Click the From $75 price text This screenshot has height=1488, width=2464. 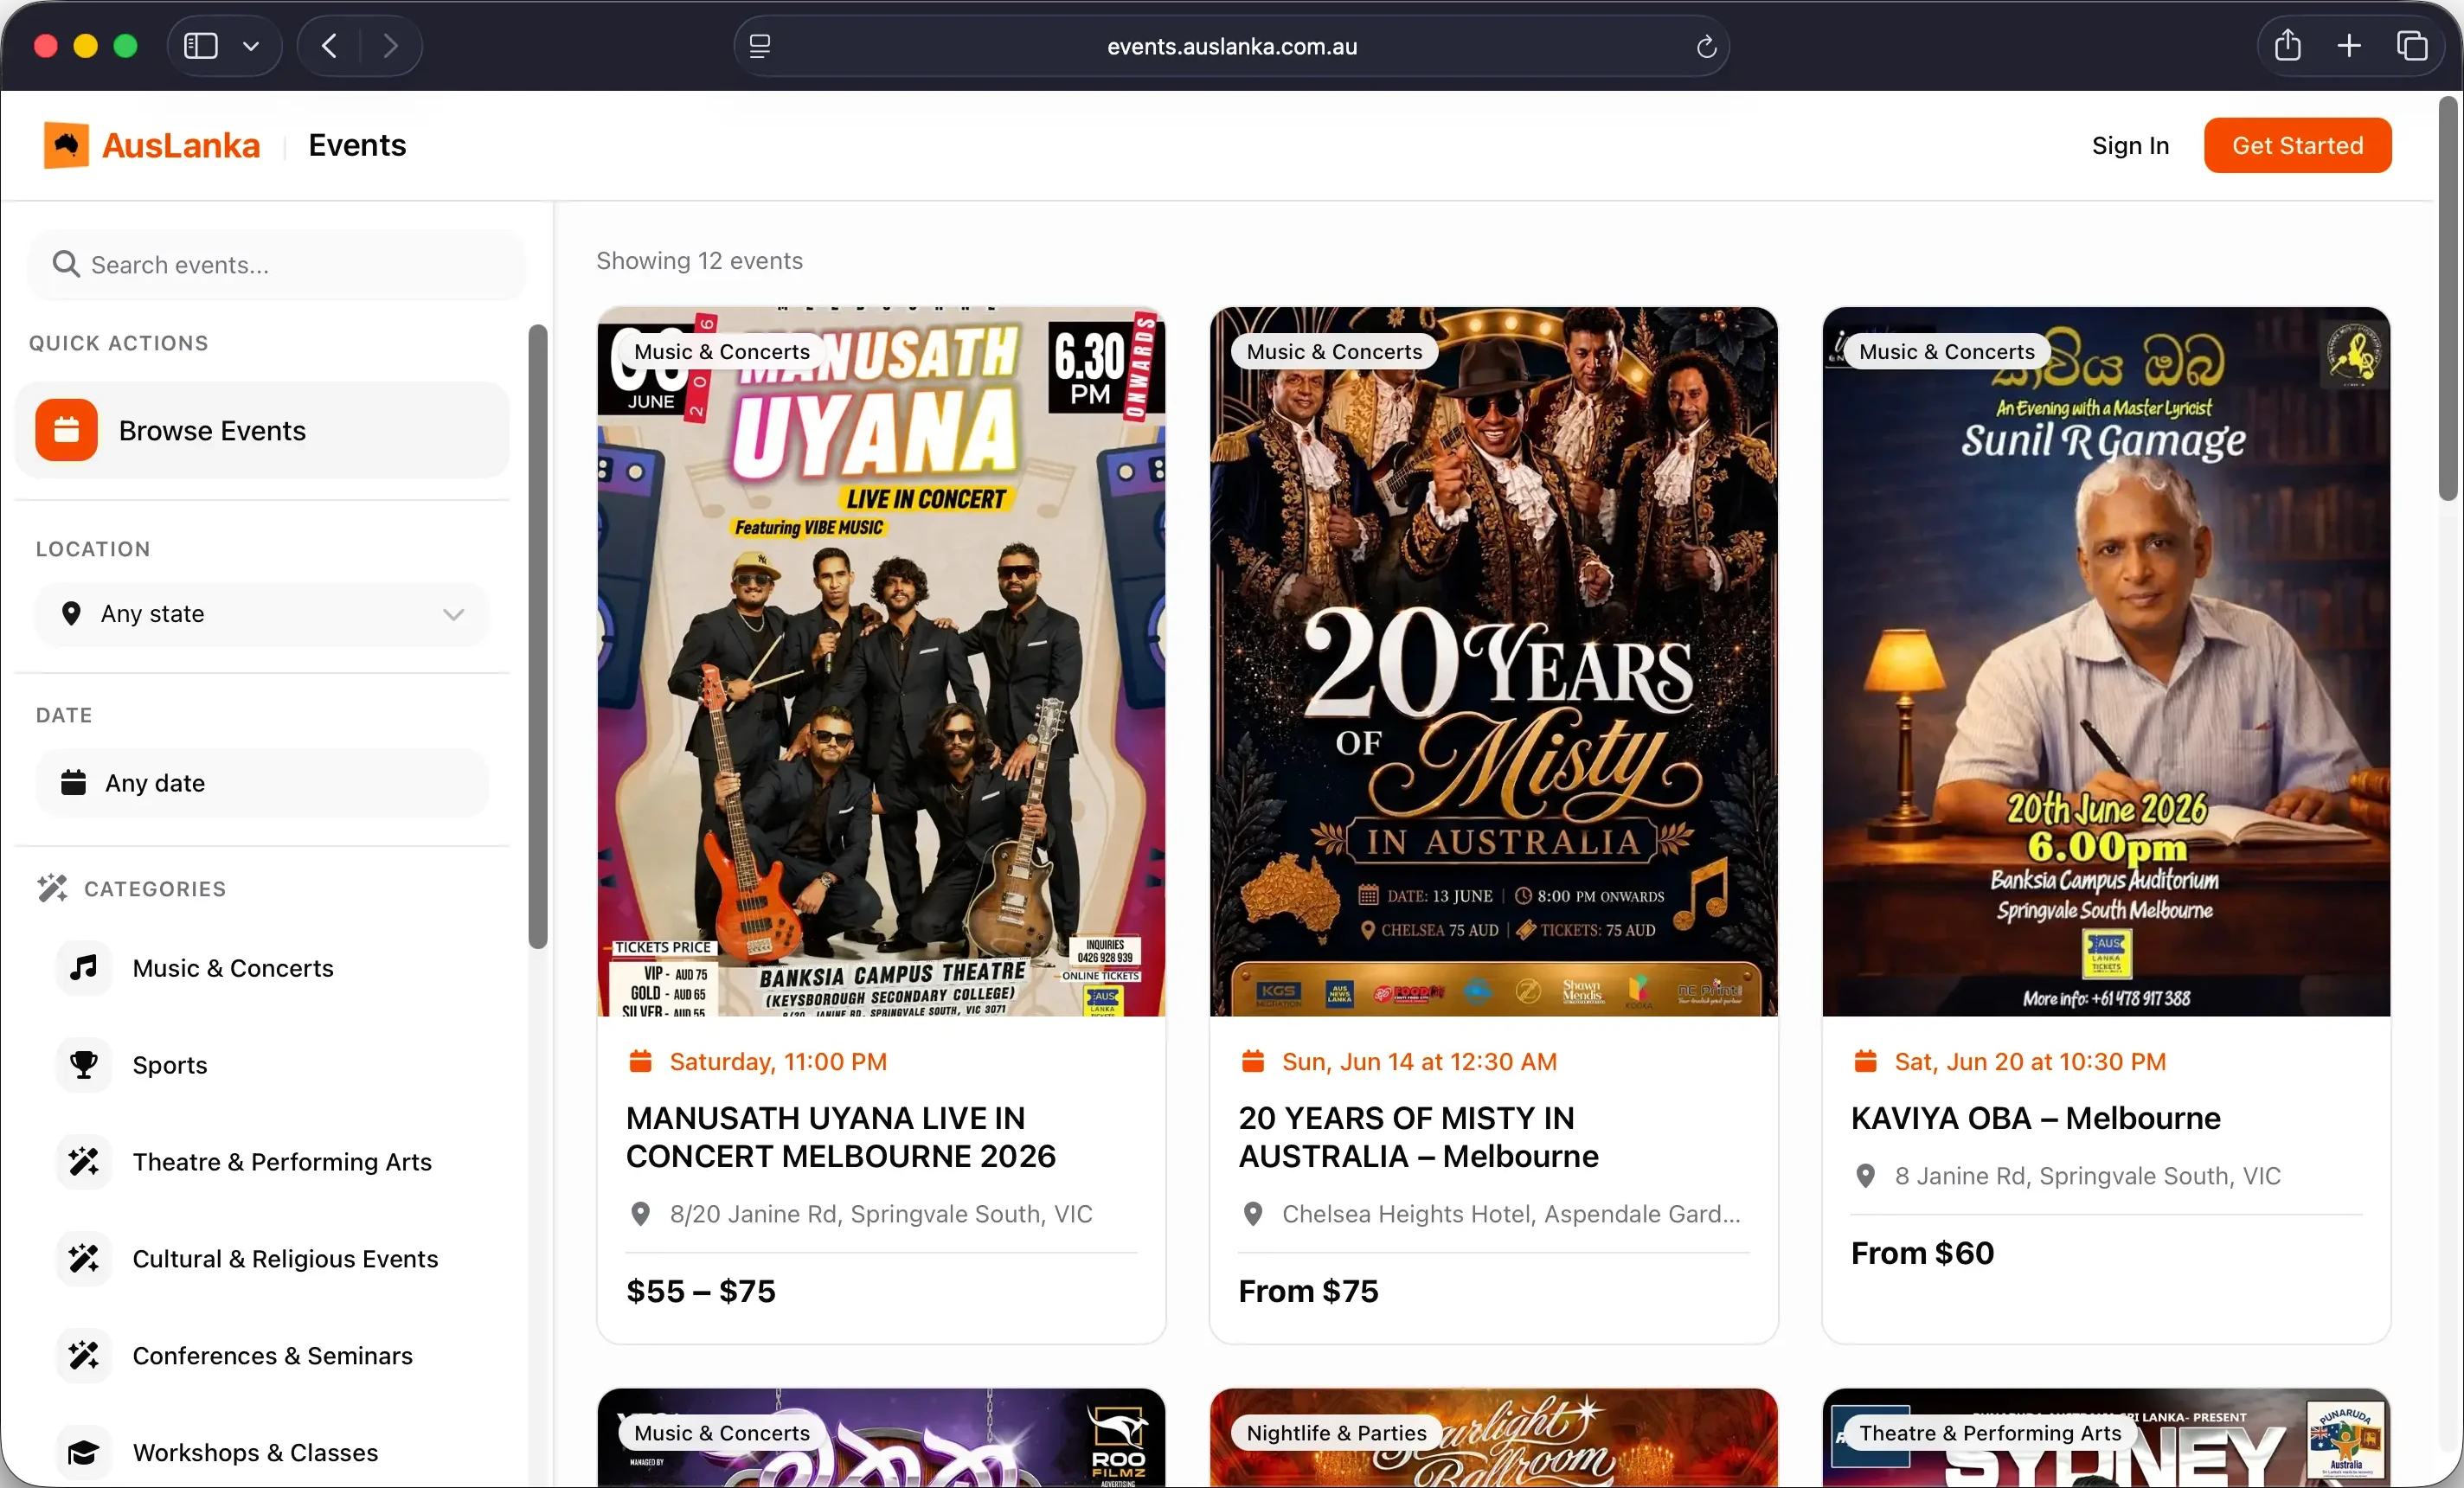[1308, 1291]
